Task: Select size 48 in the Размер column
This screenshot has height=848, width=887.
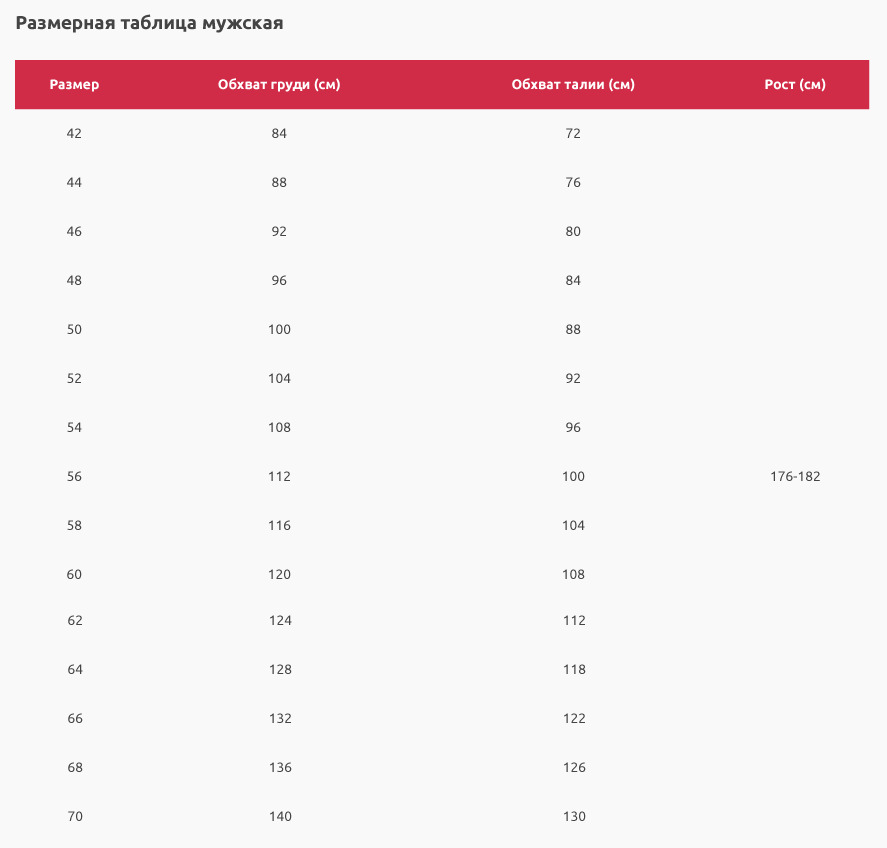Action: 74,281
